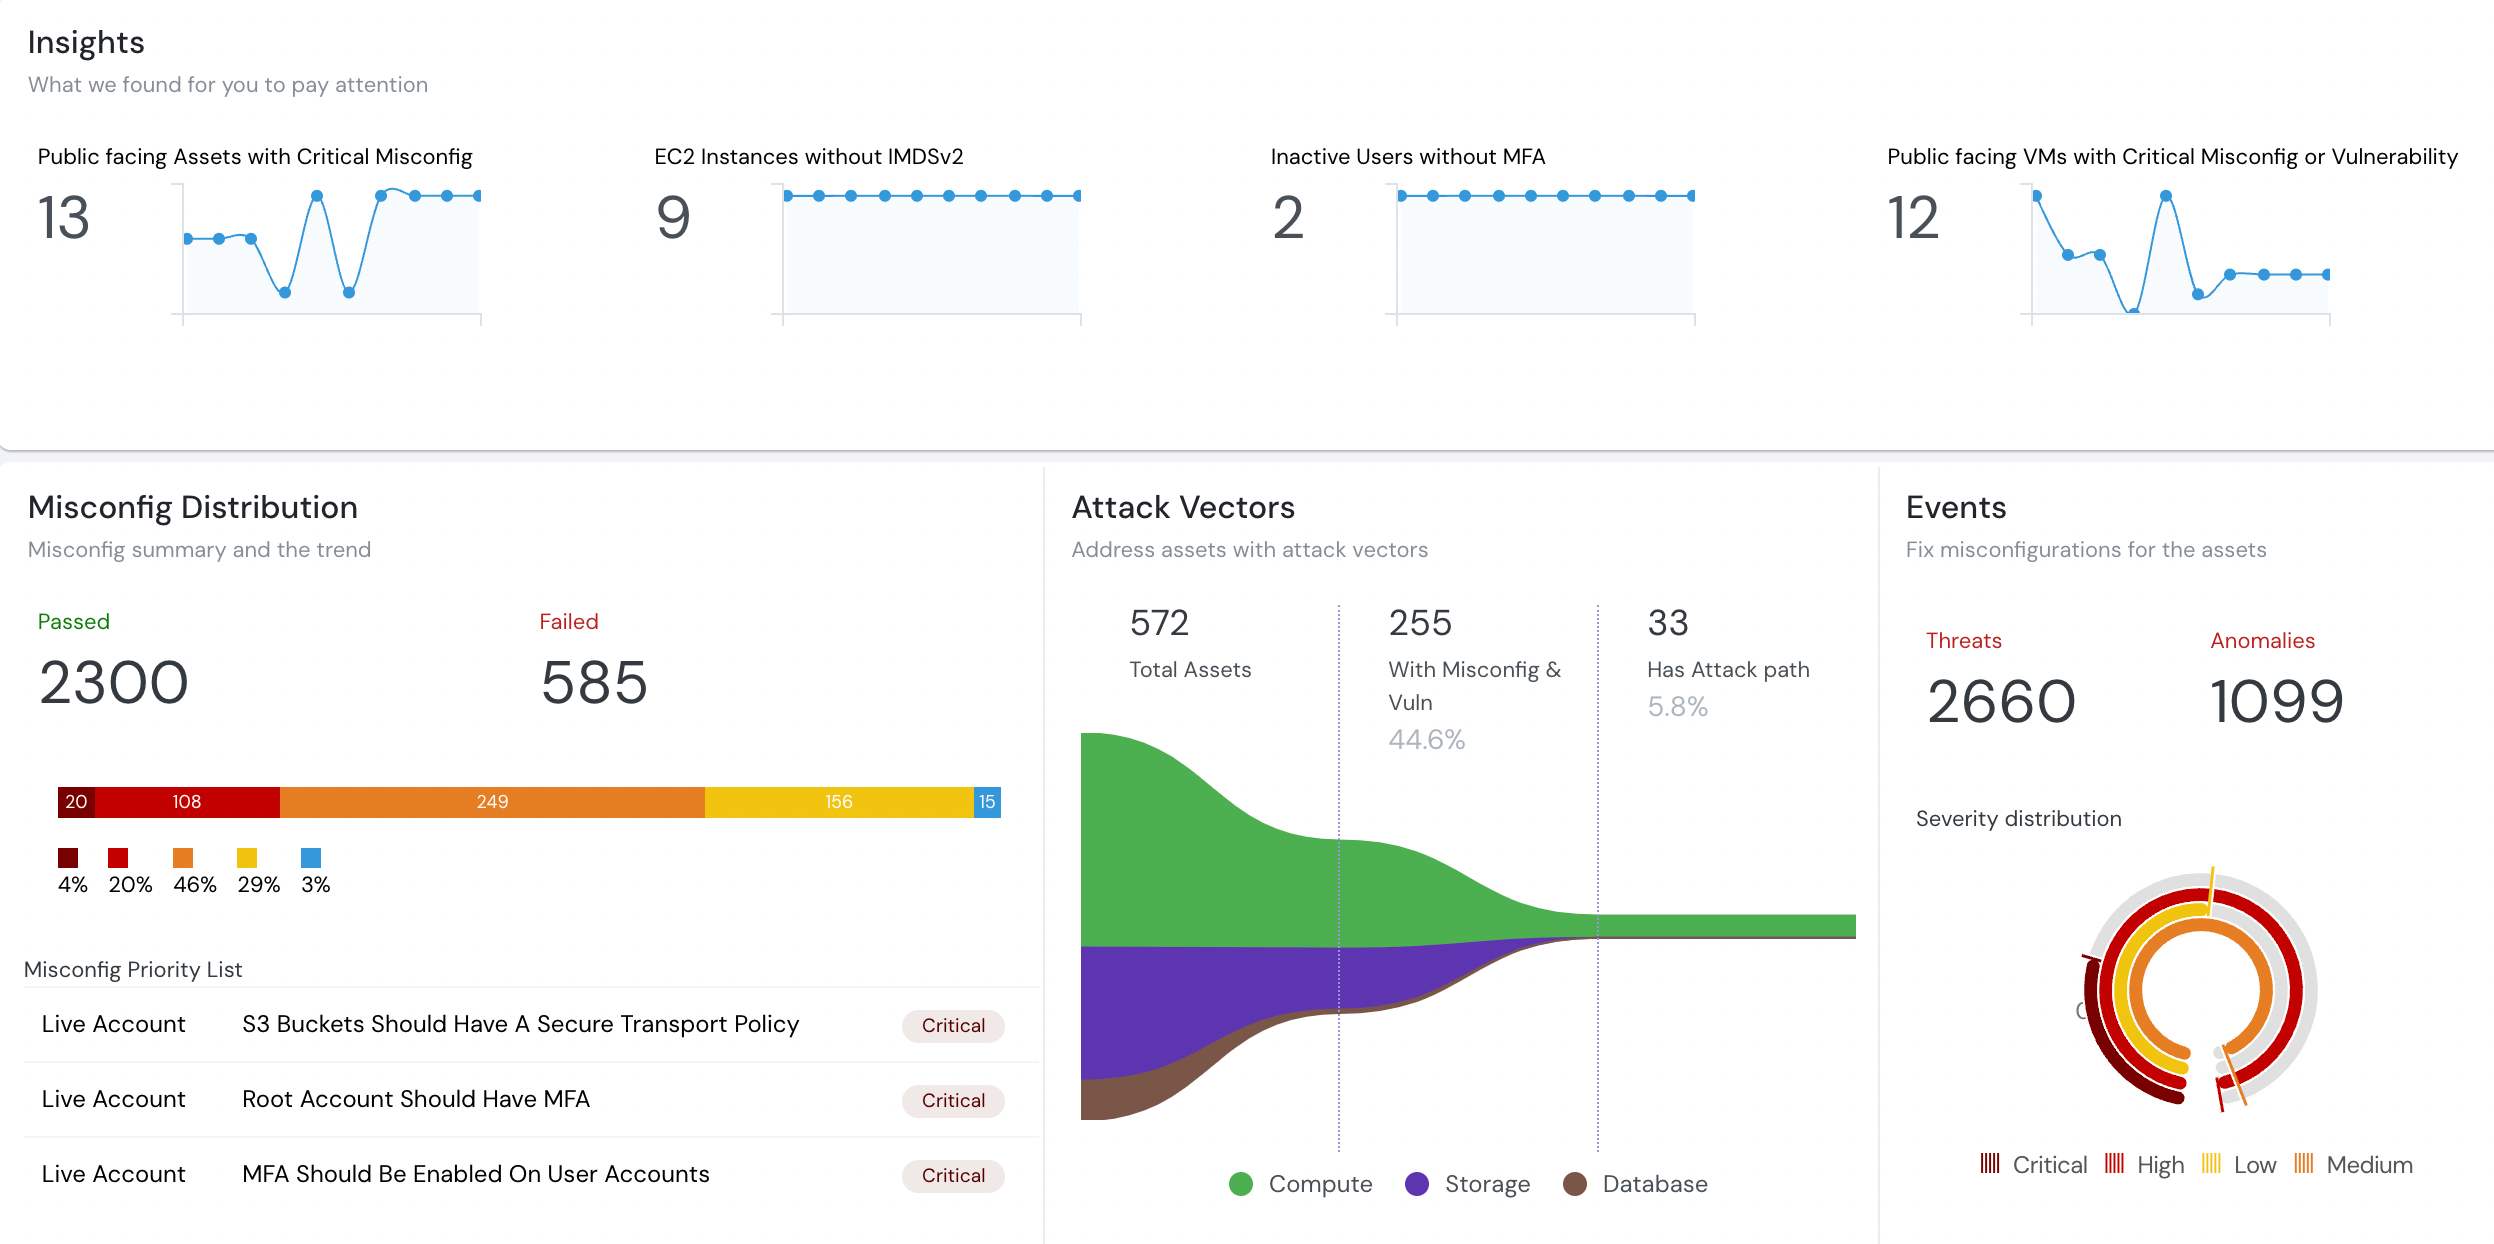Toggle the Critical badge on Root Account MFA row

tap(952, 1100)
